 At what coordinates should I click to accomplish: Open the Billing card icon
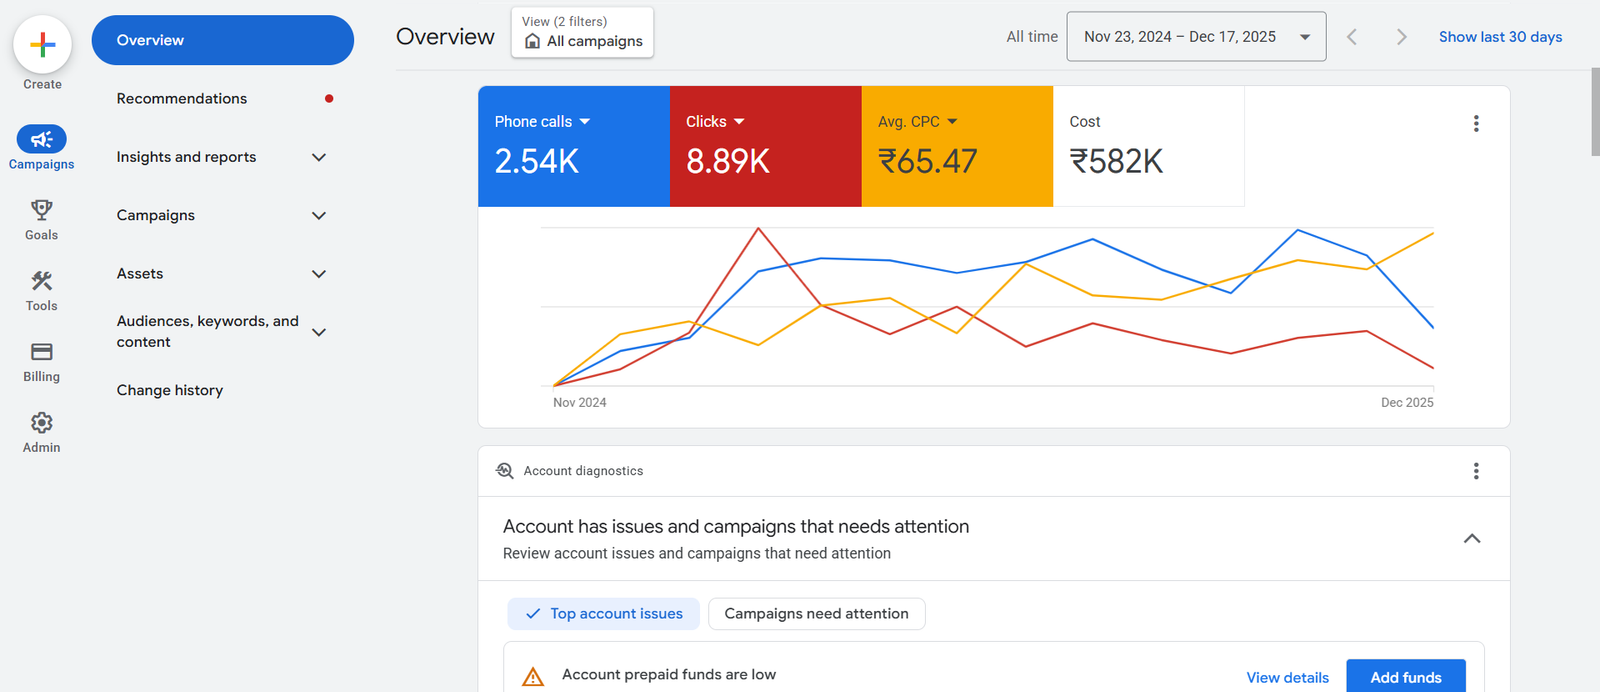click(x=42, y=352)
